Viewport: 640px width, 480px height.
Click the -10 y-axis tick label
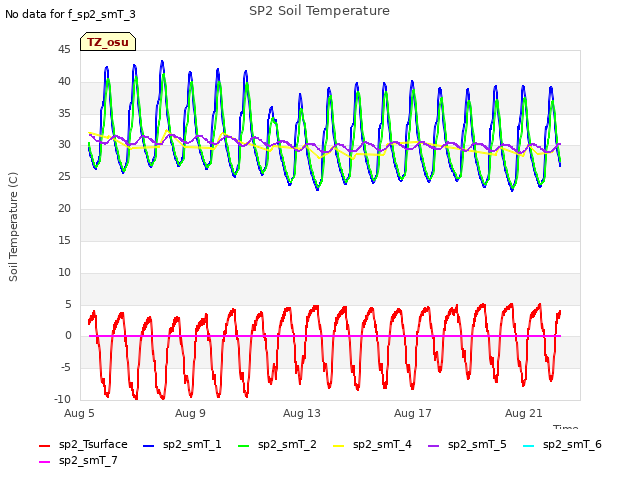[62, 399]
